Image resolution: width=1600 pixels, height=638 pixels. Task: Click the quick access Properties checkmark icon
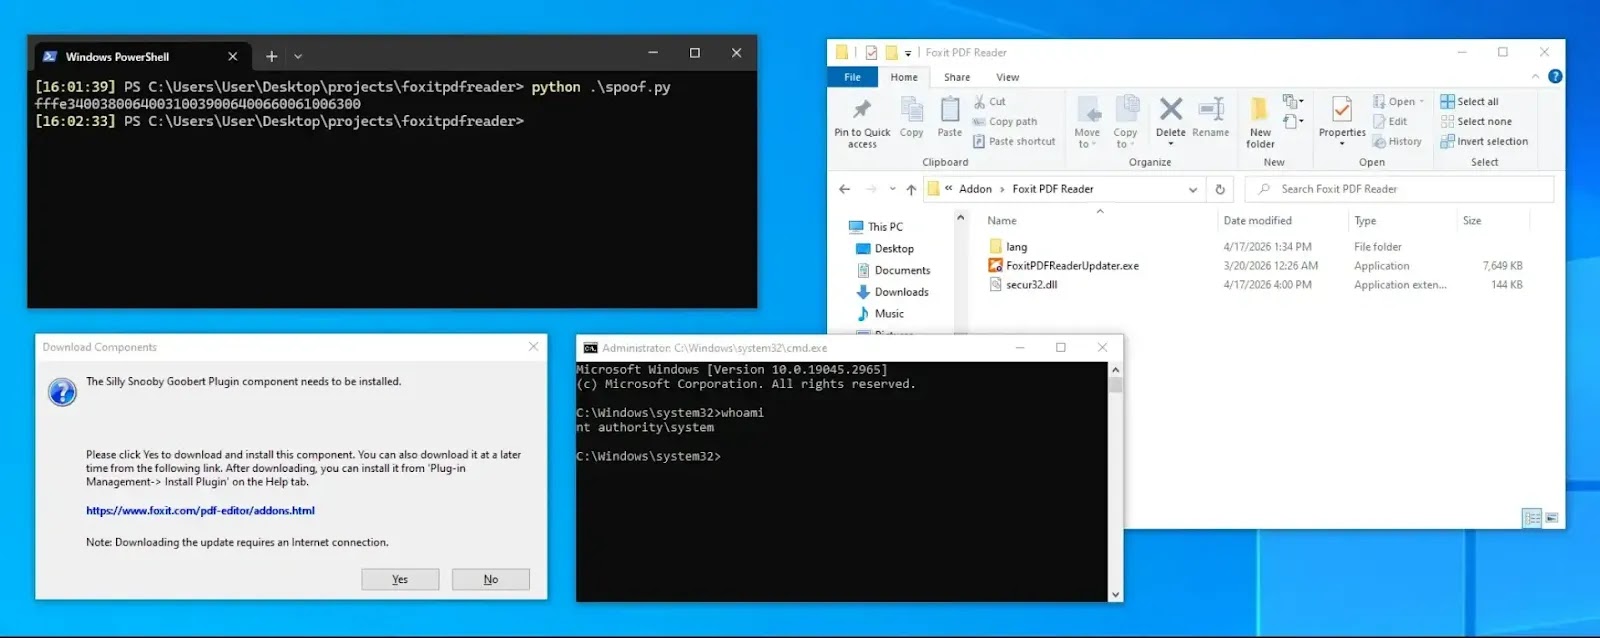tap(871, 53)
